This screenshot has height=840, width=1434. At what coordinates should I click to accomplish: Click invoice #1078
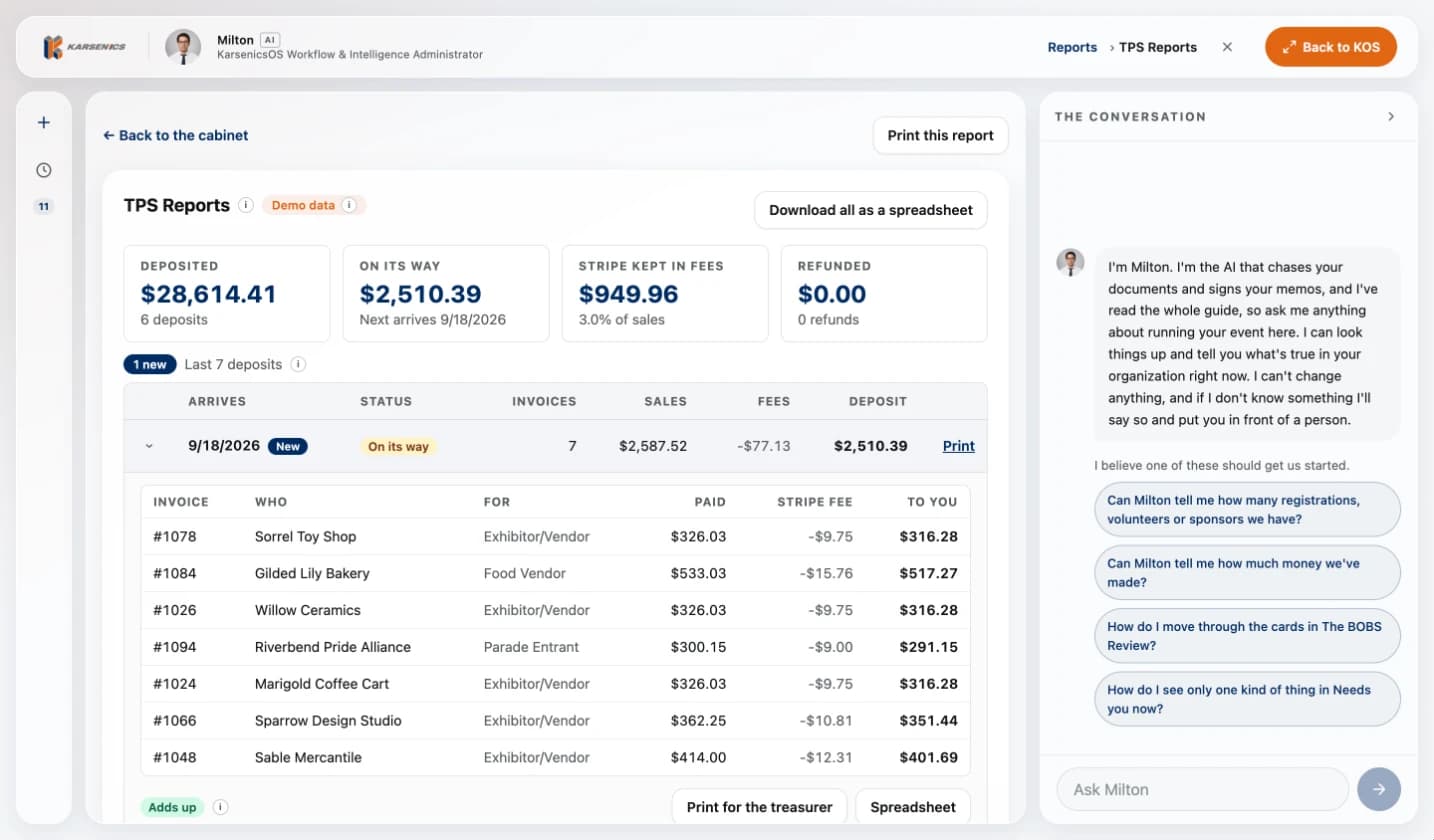point(175,536)
